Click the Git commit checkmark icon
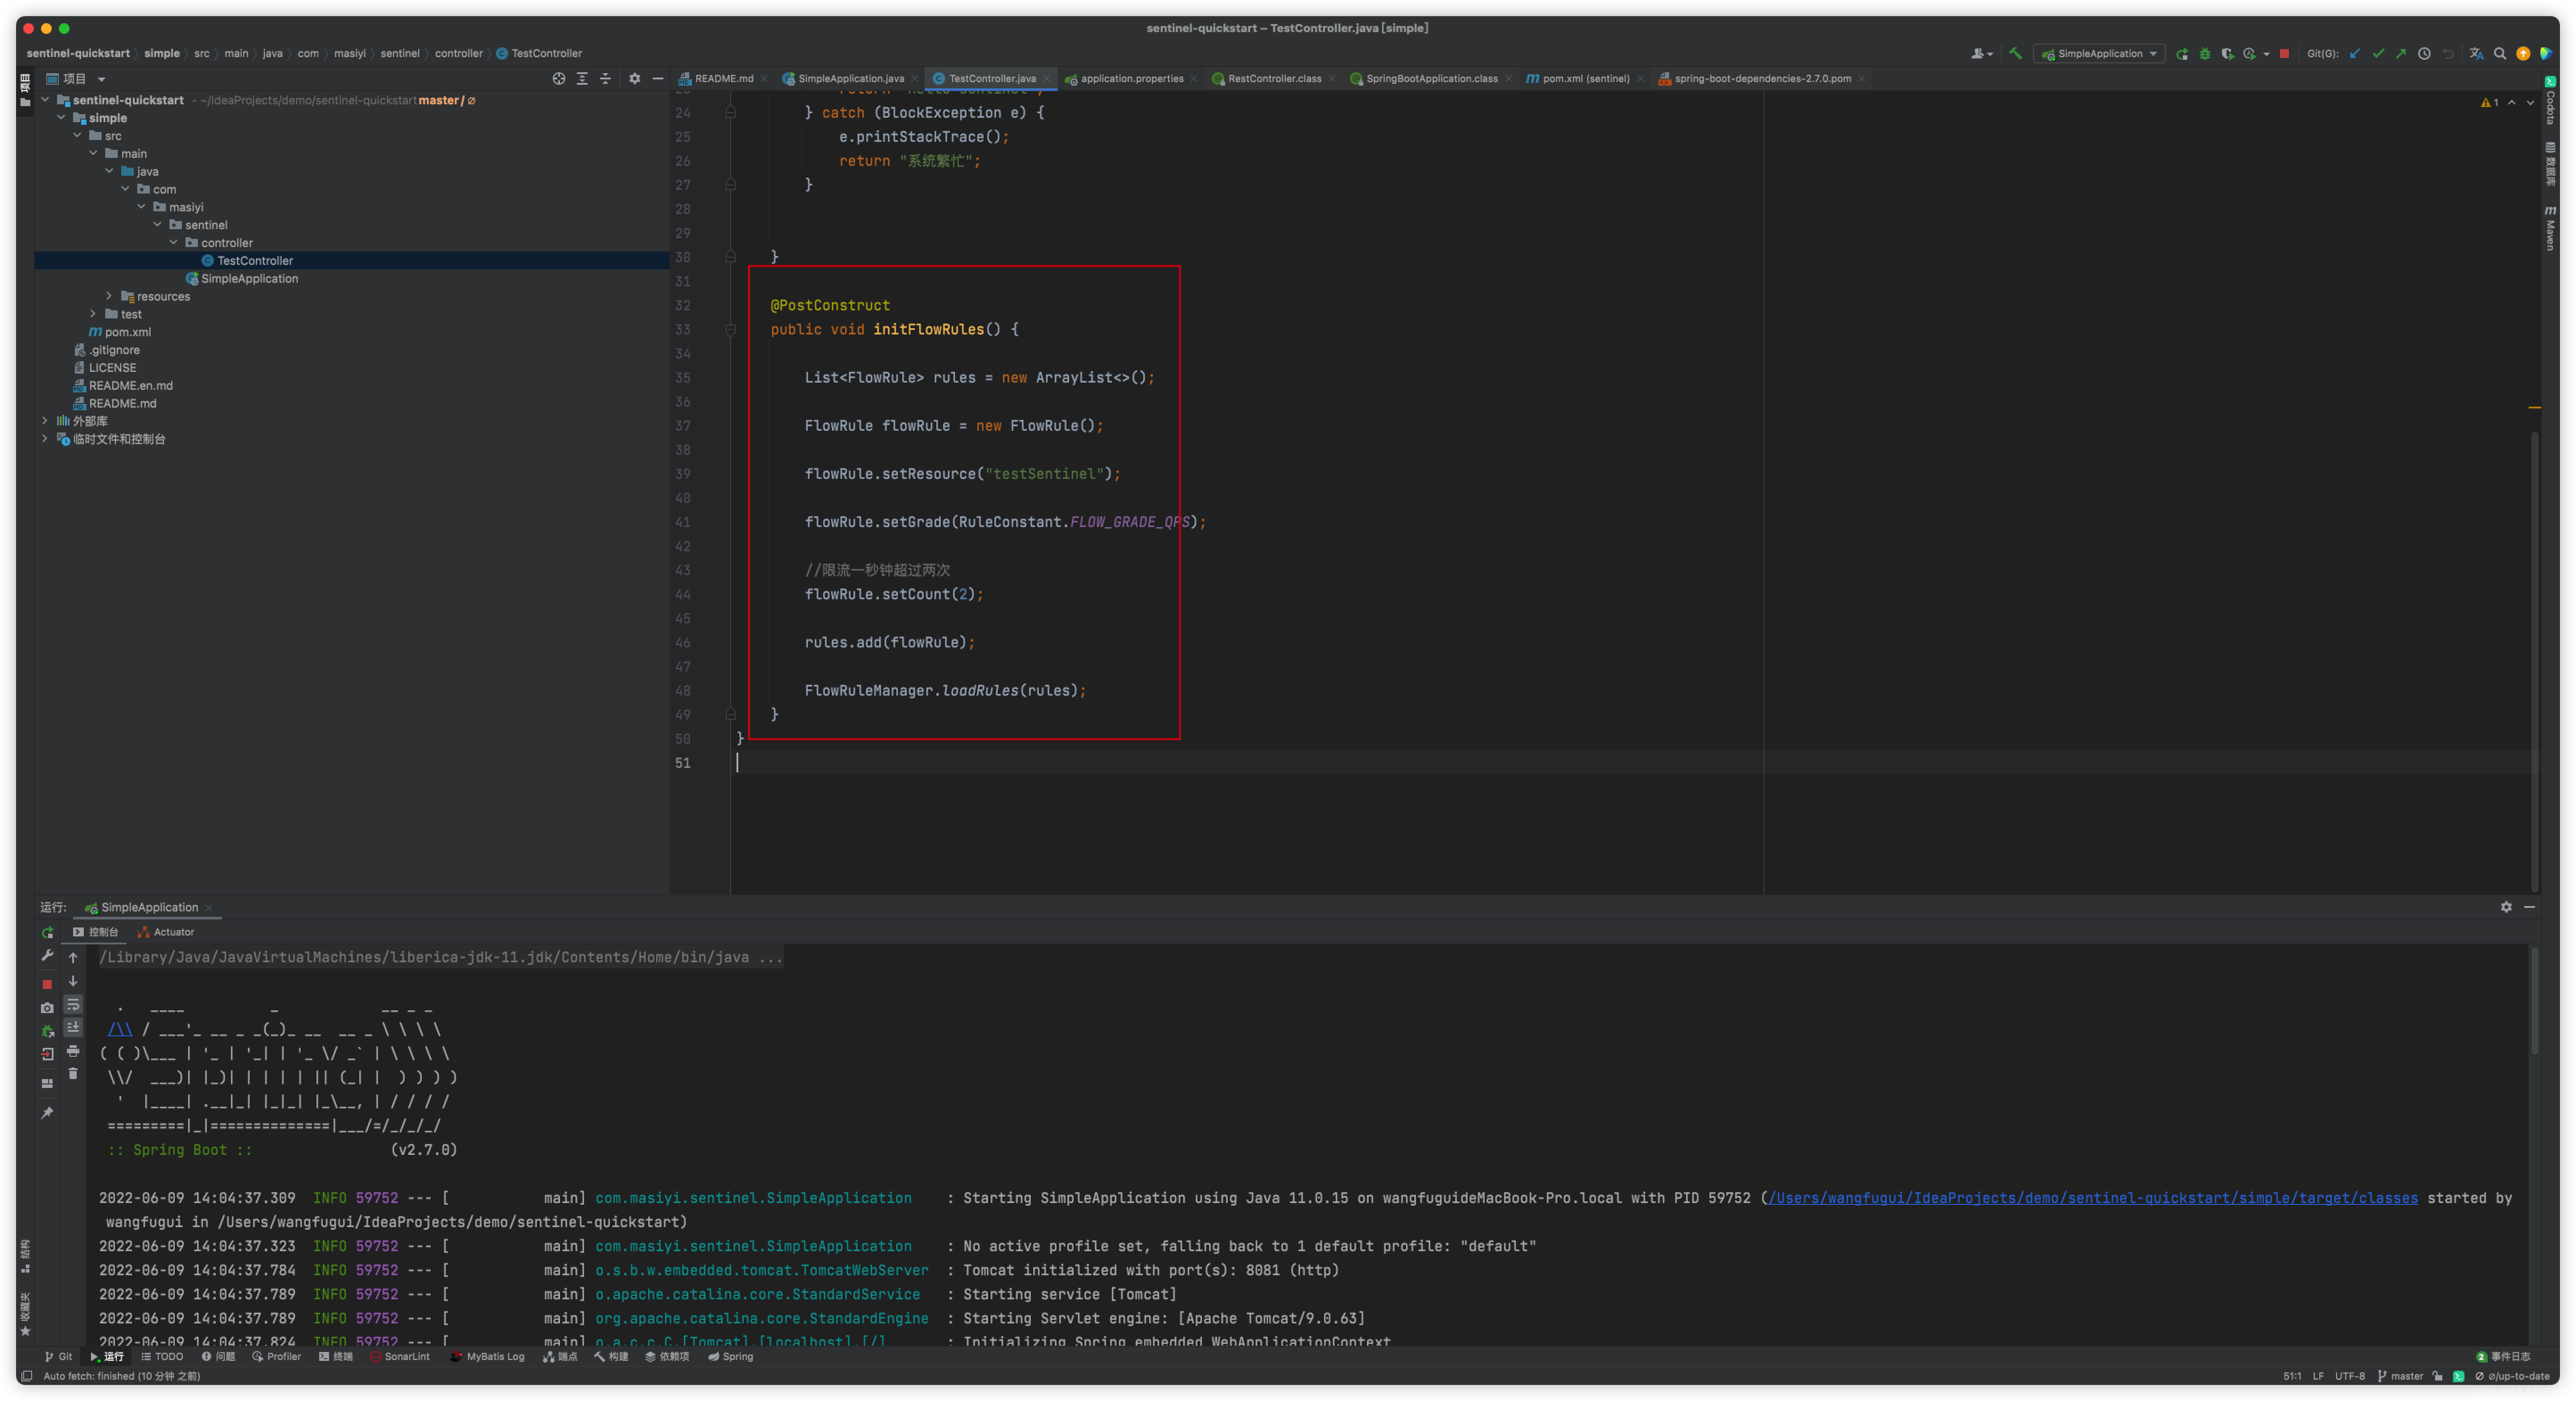The width and height of the screenshot is (2576, 1401). click(x=2378, y=54)
